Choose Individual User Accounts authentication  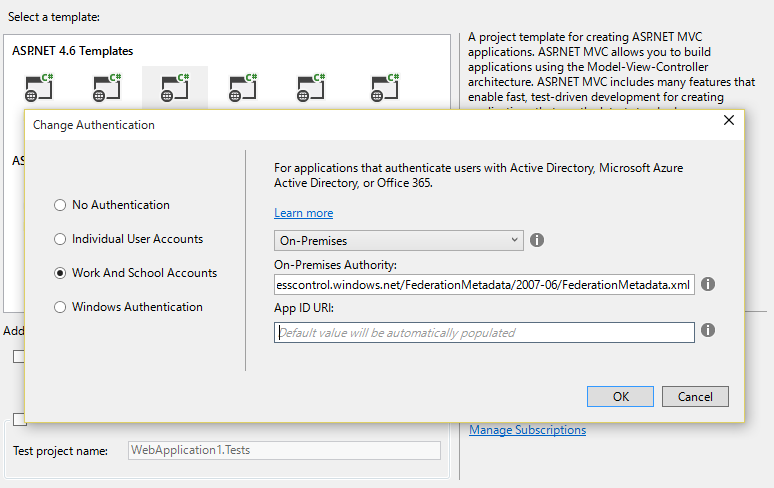click(61, 239)
